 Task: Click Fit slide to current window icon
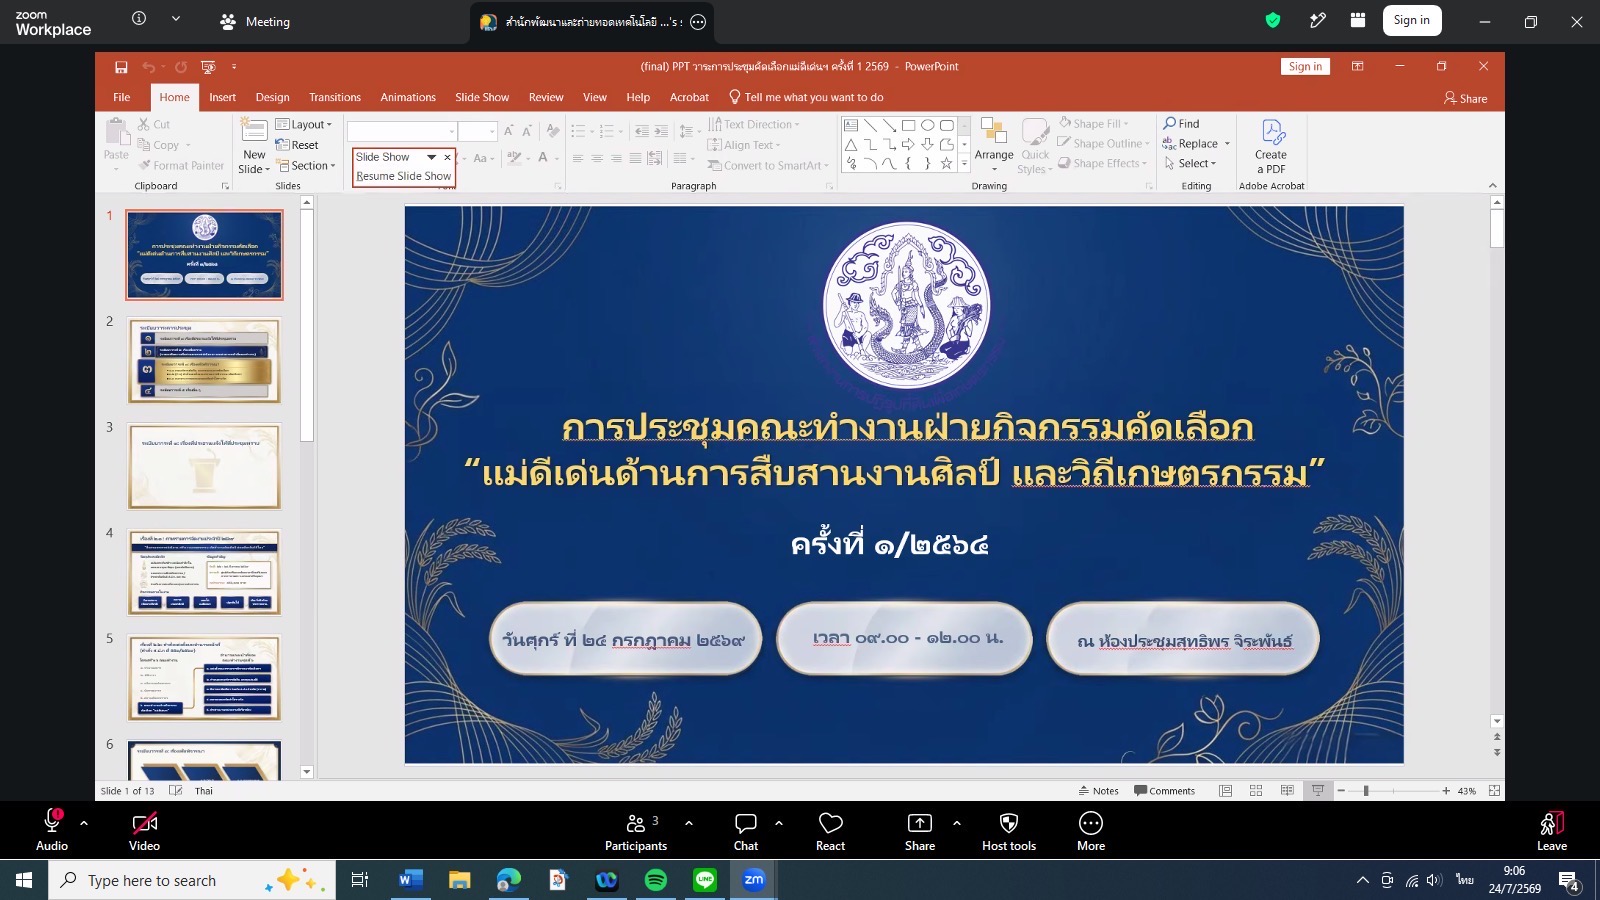pyautogui.click(x=1494, y=791)
